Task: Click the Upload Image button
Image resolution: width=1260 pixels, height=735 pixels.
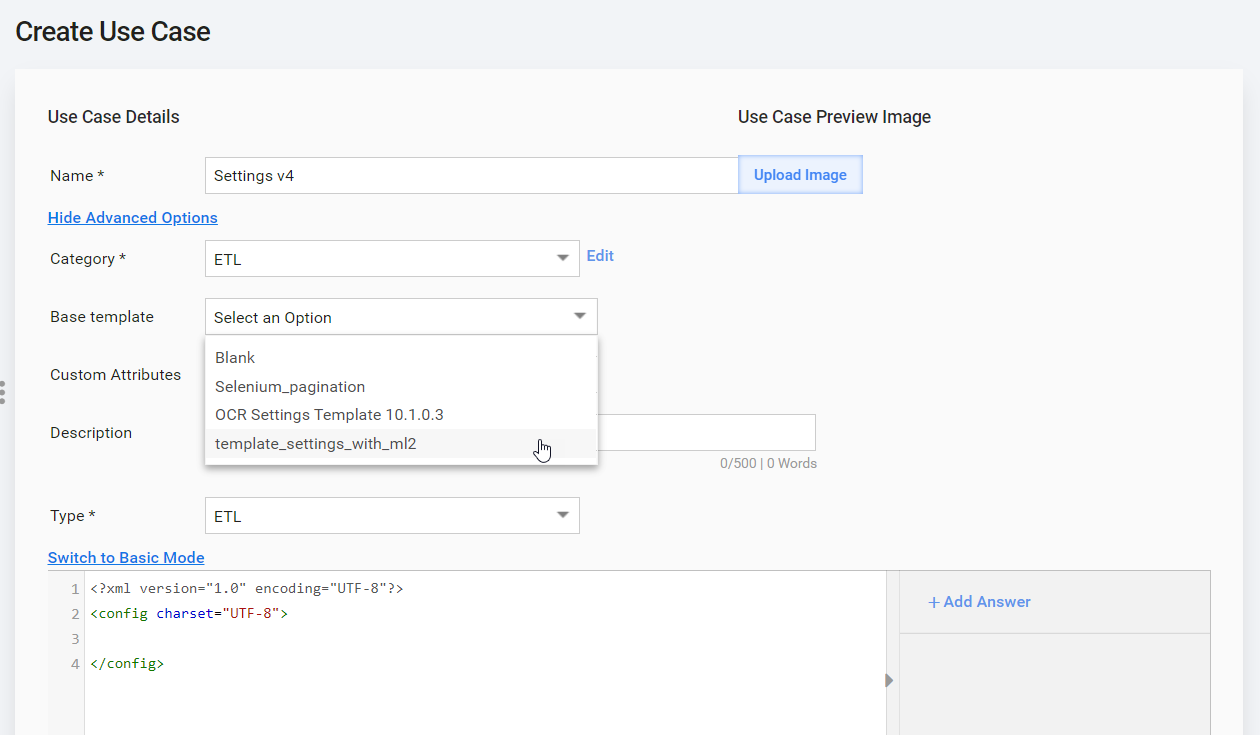Action: tap(800, 175)
